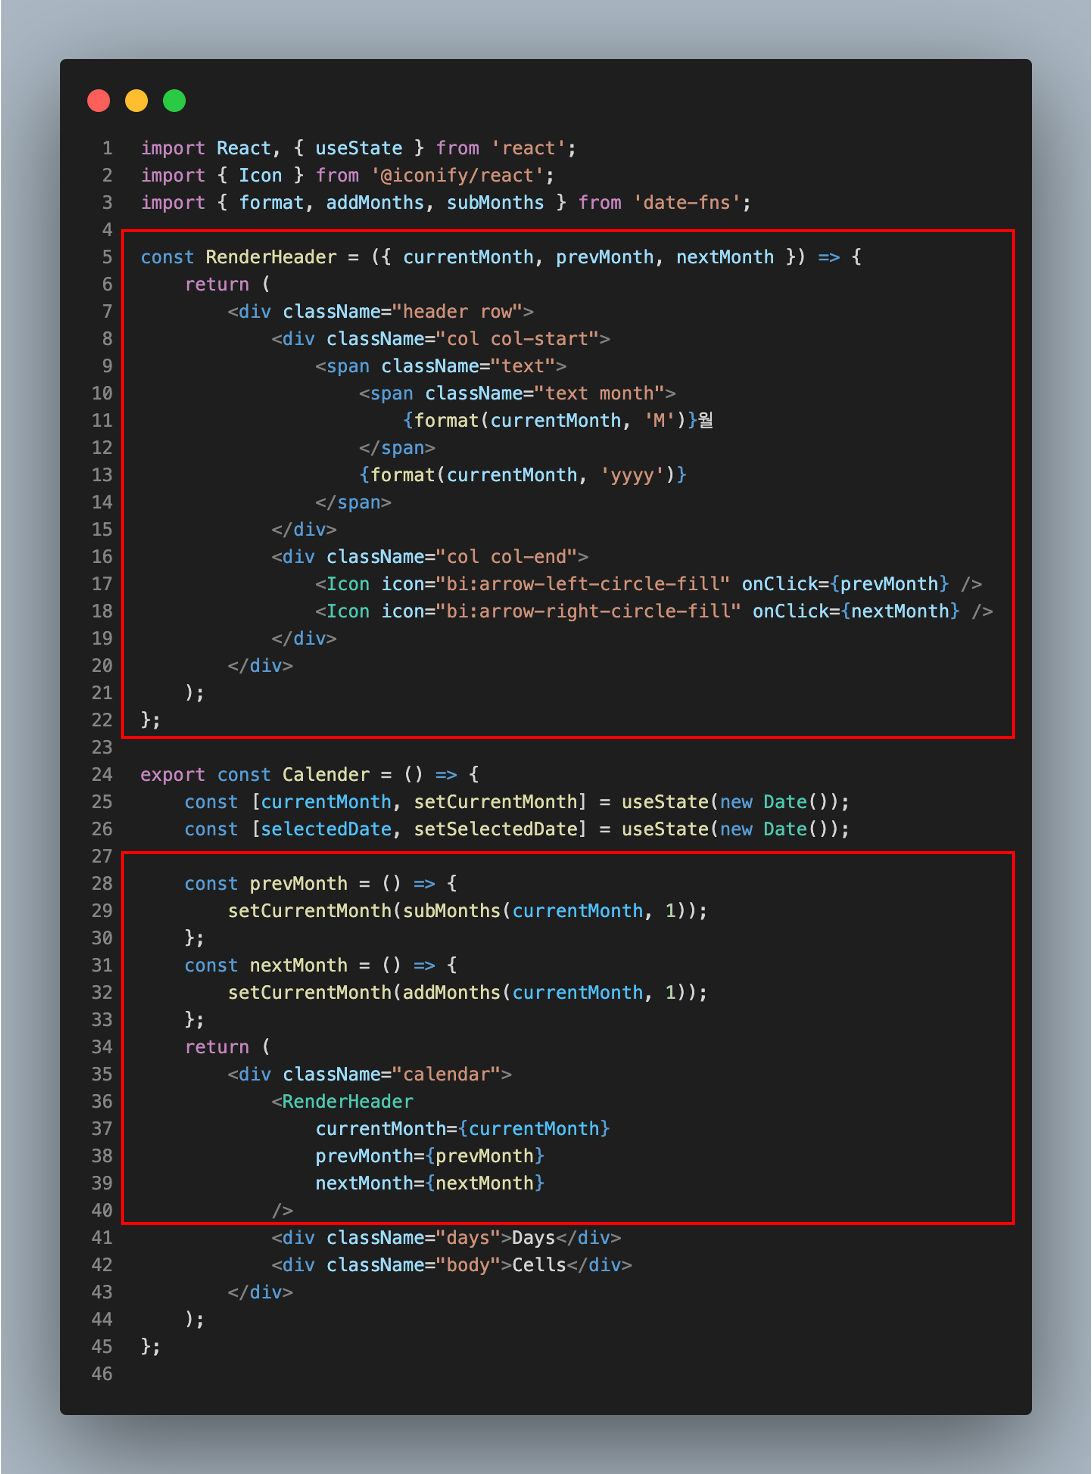Click the 'yyyy' format string
Screen dimensions: 1092x1474
tap(632, 475)
